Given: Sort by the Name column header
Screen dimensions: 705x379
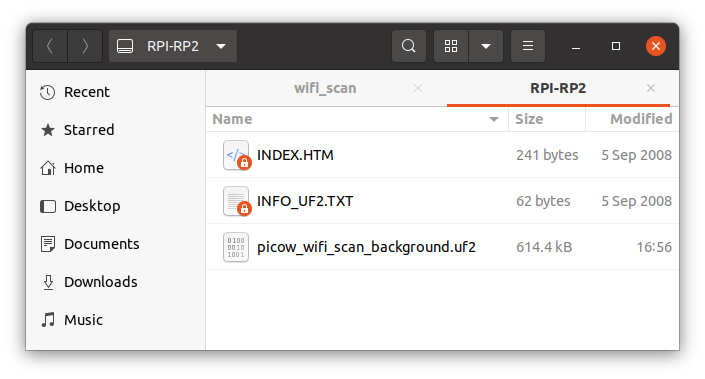Looking at the screenshot, I should pyautogui.click(x=232, y=119).
